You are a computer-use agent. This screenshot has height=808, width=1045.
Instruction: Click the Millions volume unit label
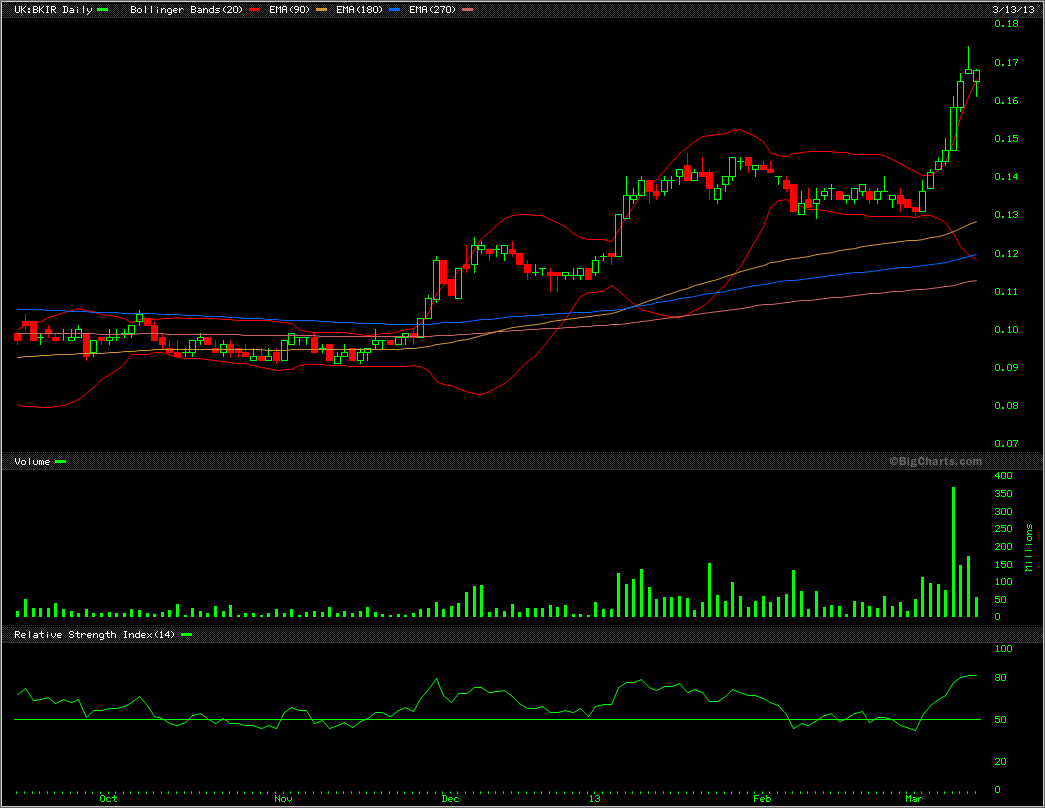point(1029,547)
